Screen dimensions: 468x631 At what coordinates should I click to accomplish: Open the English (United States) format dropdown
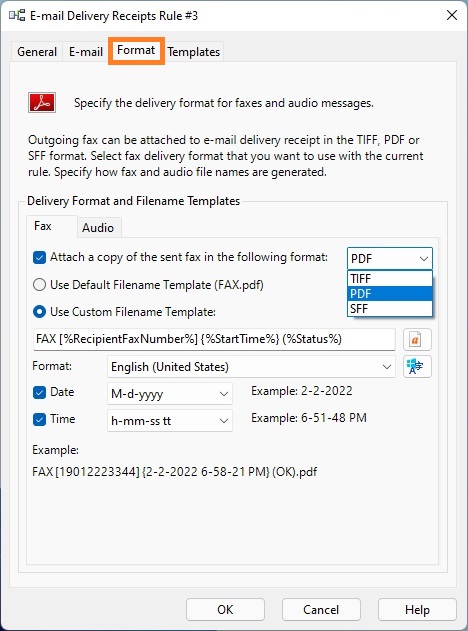pyautogui.click(x=252, y=367)
